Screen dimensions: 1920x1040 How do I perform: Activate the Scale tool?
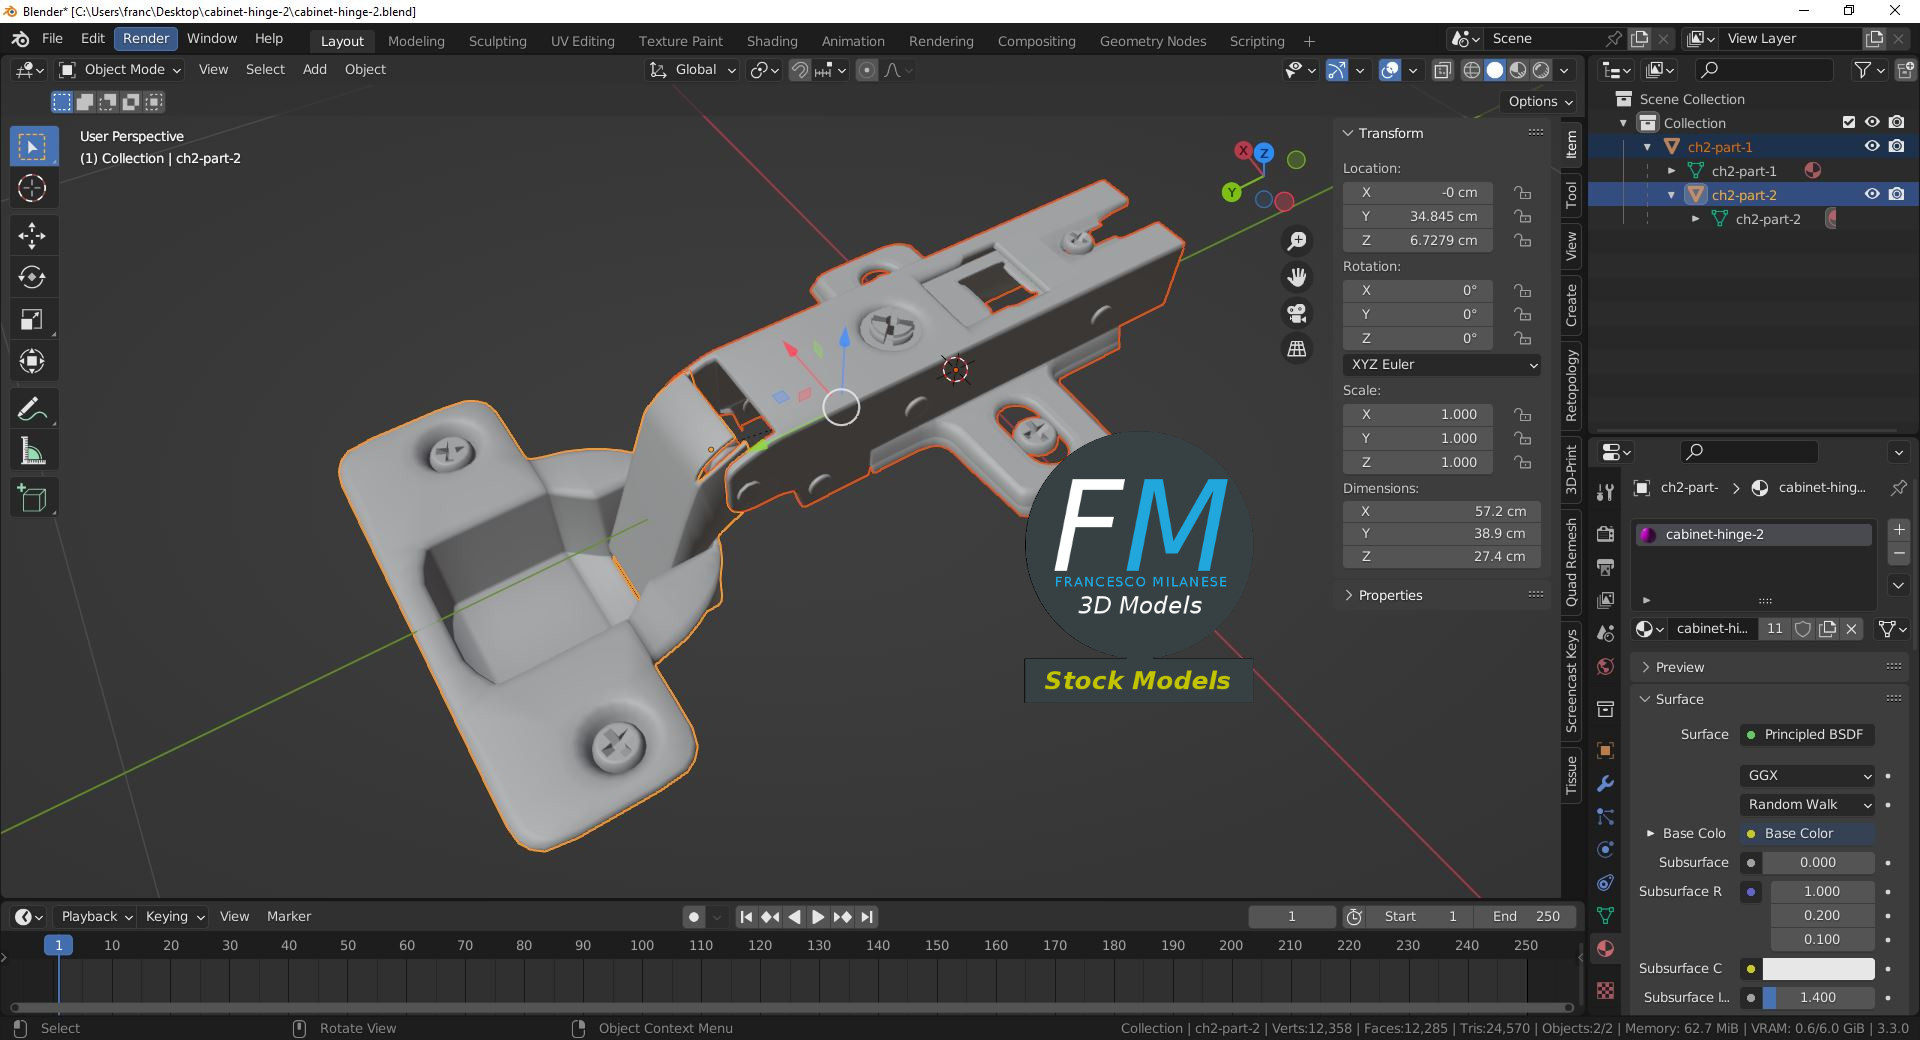[32, 320]
